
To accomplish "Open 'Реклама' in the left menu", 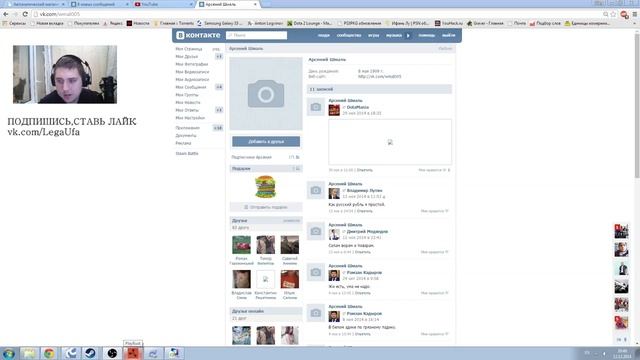I will point(183,143).
